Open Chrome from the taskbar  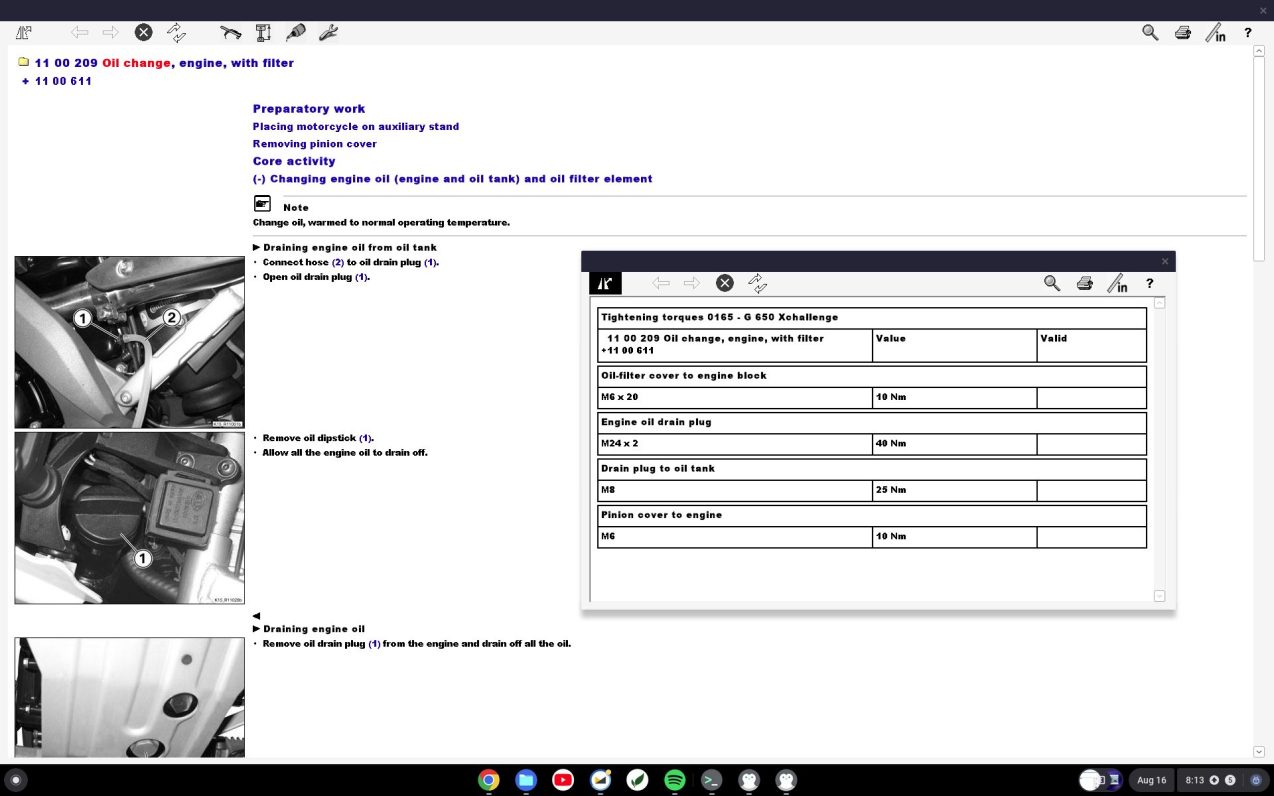[x=489, y=780]
